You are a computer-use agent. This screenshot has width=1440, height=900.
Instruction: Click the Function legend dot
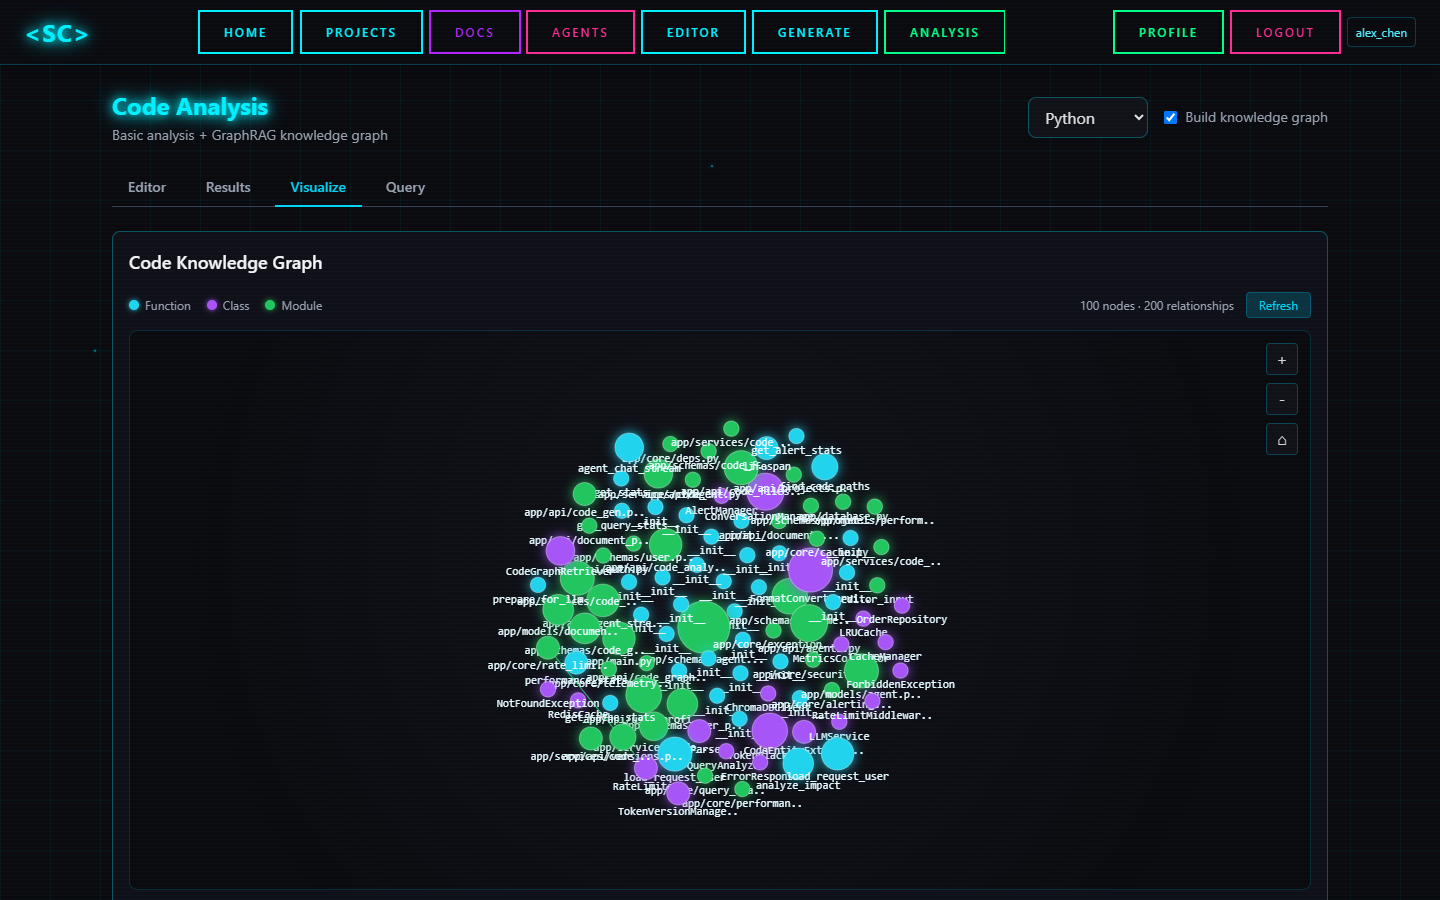[x=134, y=305]
